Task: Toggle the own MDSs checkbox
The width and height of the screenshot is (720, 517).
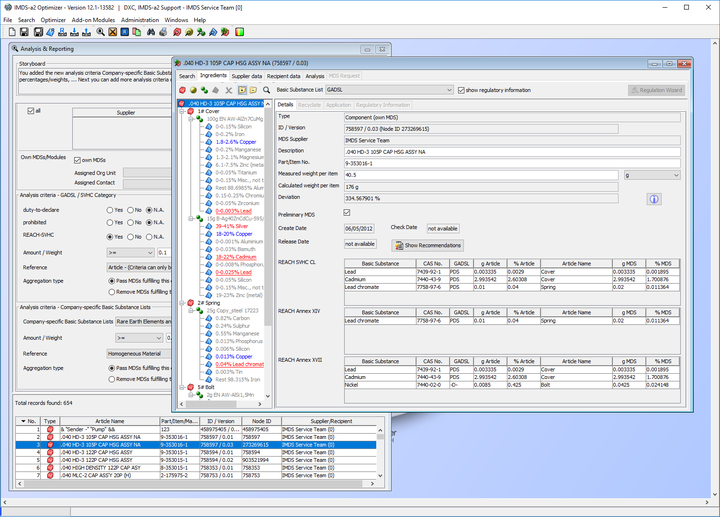Action: pos(76,159)
